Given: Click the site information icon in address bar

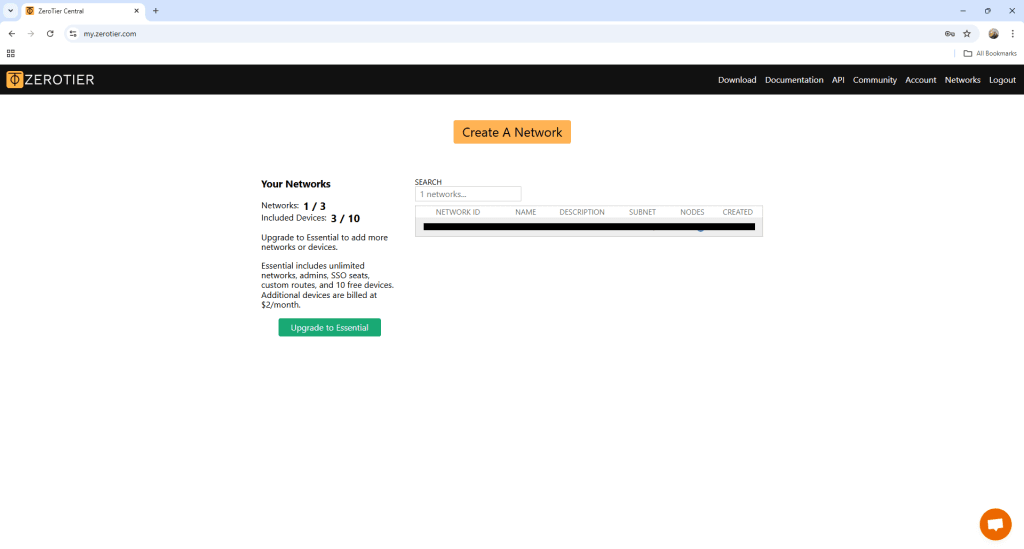Looking at the screenshot, I should tap(73, 33).
